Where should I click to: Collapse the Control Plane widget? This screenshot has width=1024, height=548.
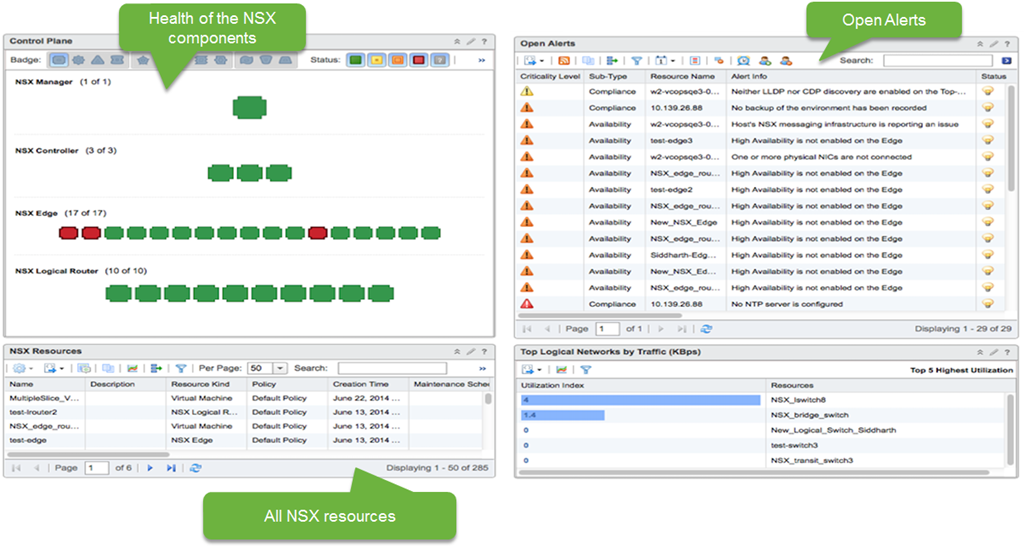click(x=457, y=42)
